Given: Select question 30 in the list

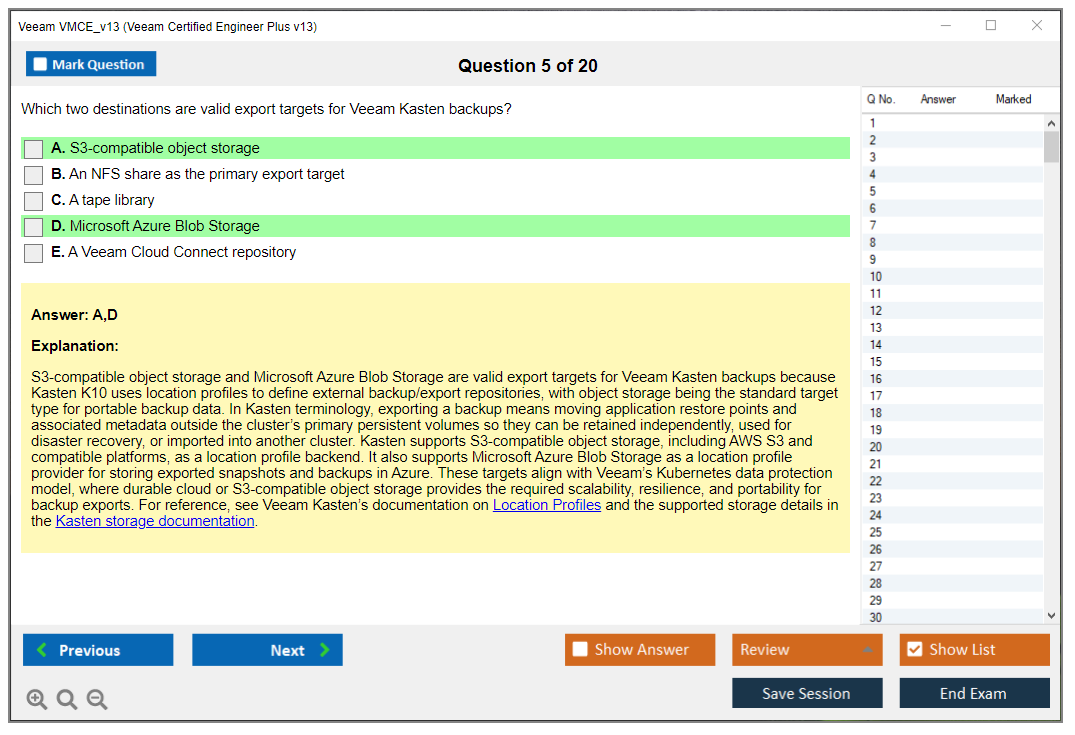Looking at the screenshot, I should [x=953, y=617].
